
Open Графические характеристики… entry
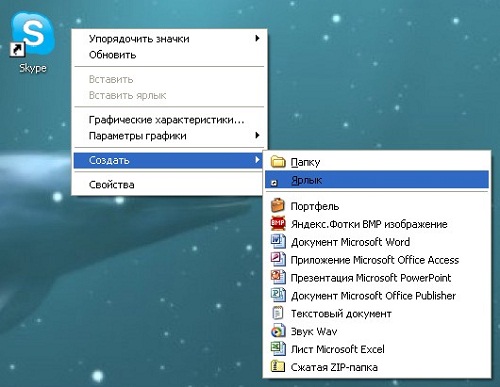point(169,120)
